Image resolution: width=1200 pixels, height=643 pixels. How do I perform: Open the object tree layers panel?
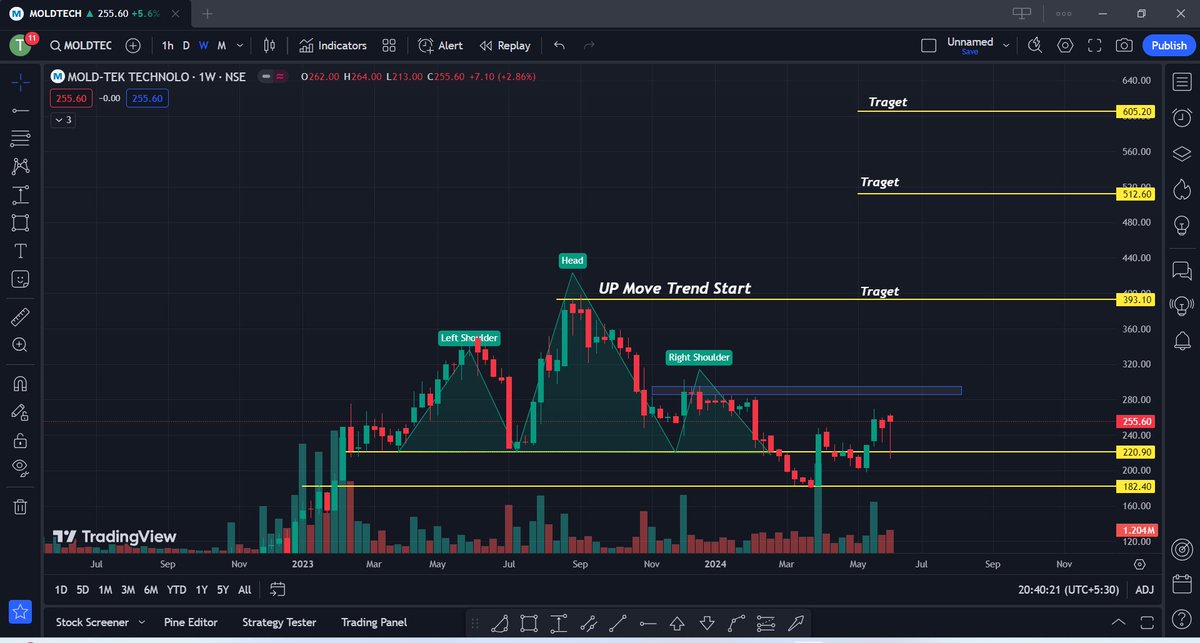pos(1181,153)
